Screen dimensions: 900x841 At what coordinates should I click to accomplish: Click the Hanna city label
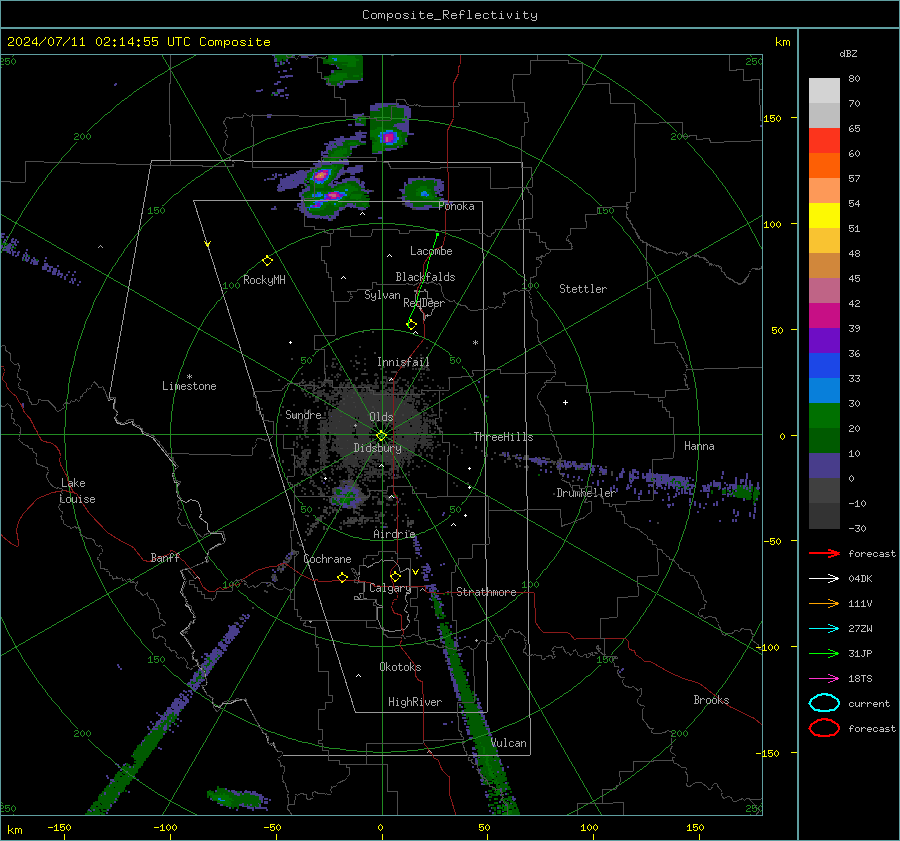tap(699, 446)
